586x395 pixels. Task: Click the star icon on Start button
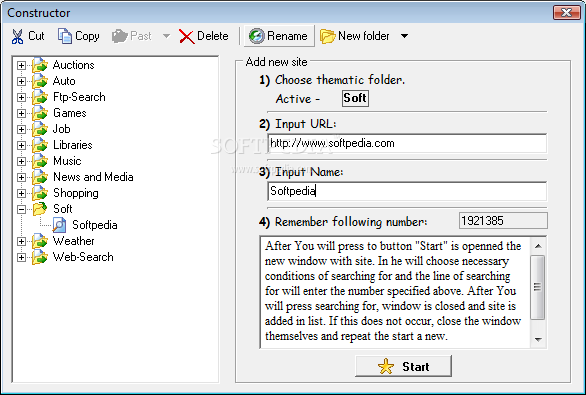386,366
